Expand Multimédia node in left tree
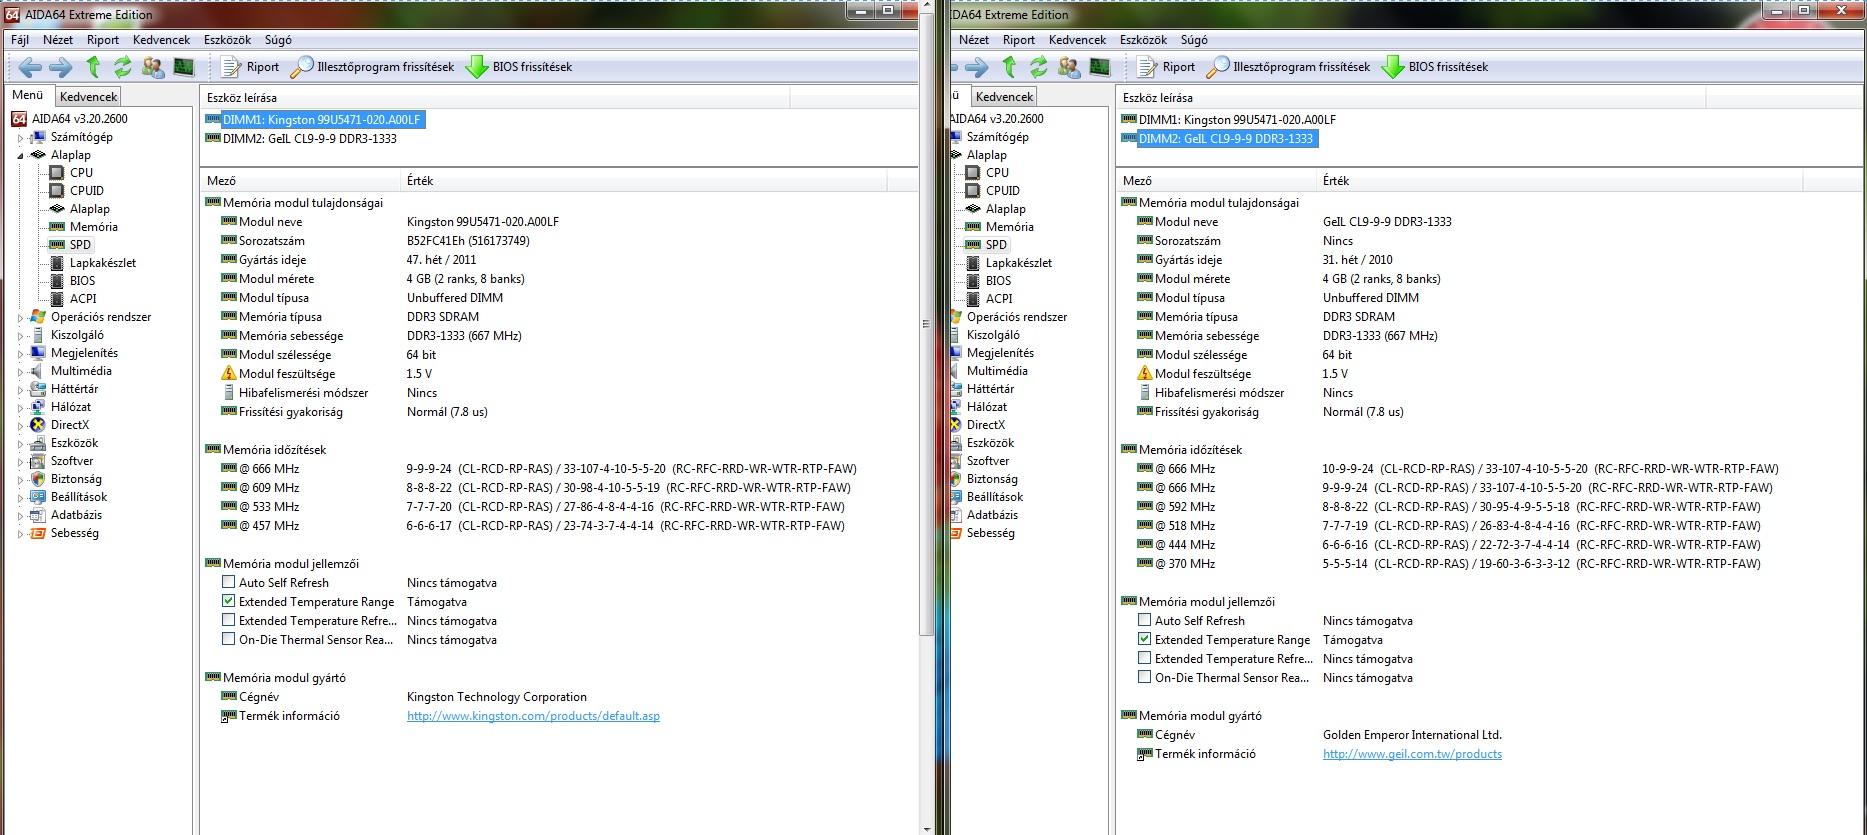 point(20,372)
